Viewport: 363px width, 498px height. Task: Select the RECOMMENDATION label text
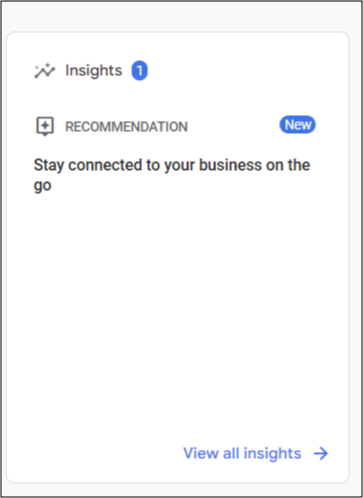click(x=126, y=127)
